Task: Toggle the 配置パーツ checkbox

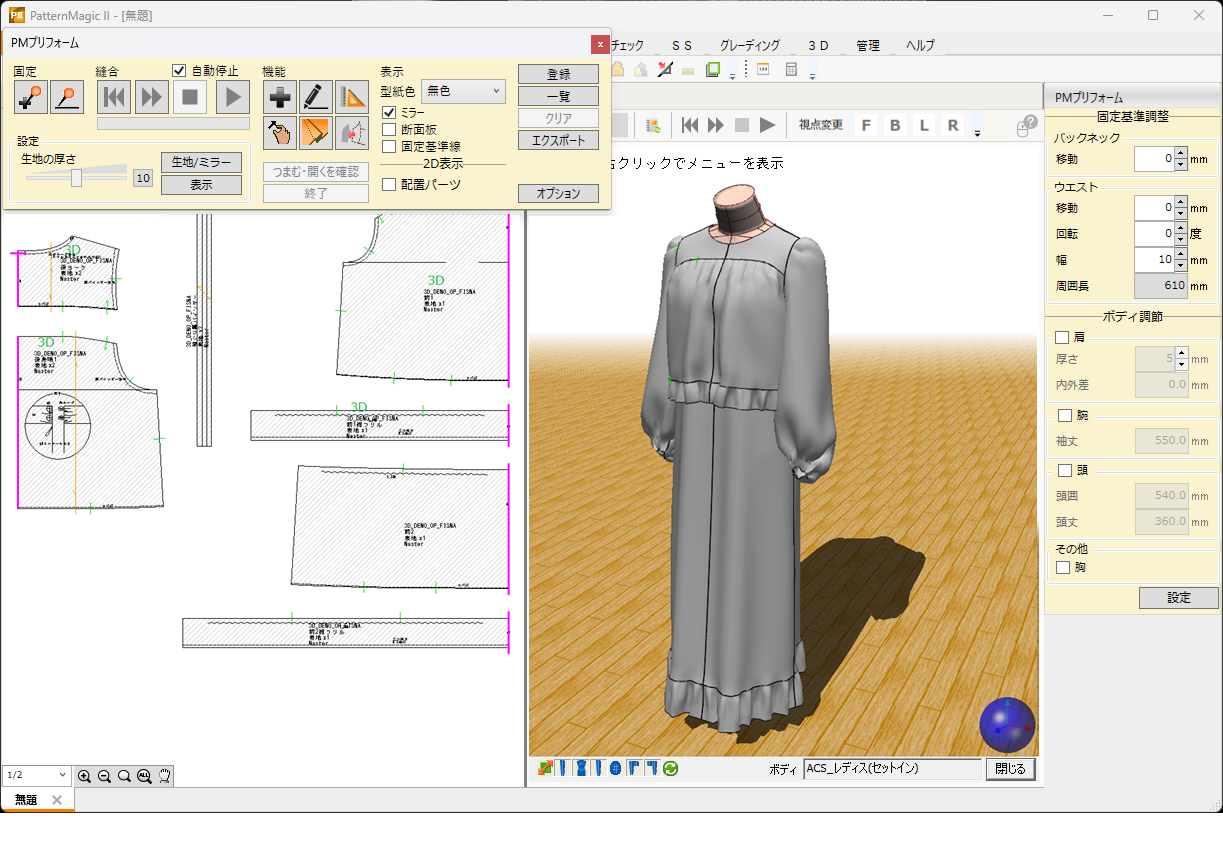Action: click(x=390, y=184)
